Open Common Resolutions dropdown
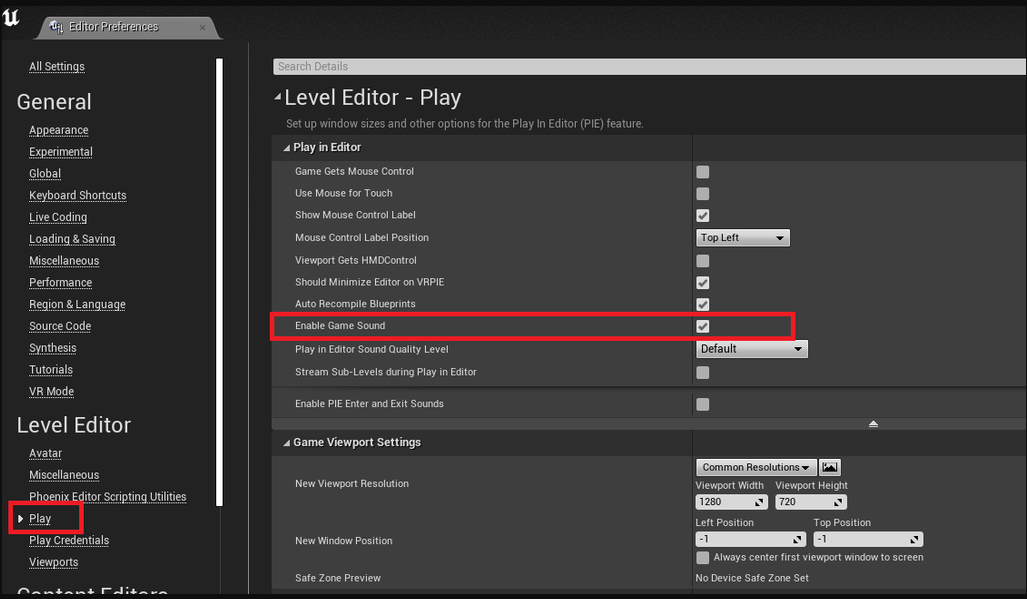1027x599 pixels. (756, 467)
